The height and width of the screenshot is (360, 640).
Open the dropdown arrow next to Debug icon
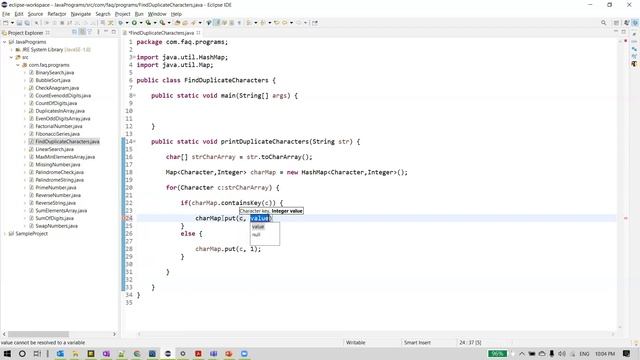127,23
